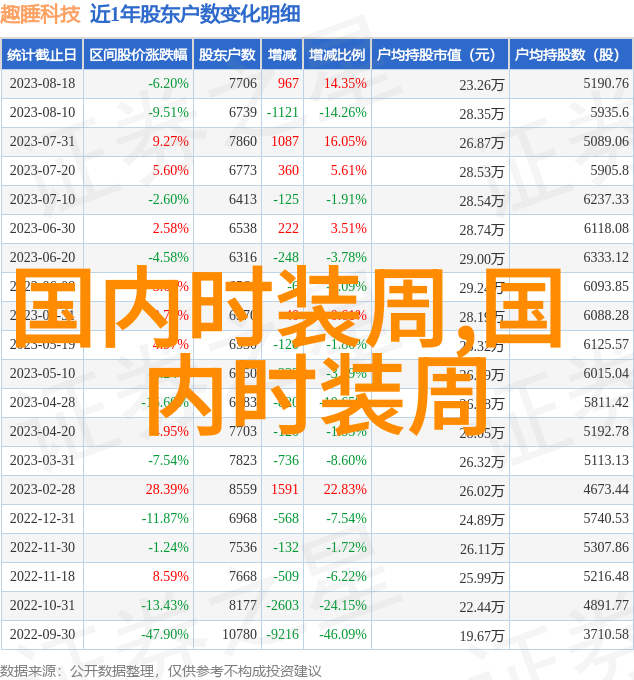Click the shareholder count 7706
Screen dimensions: 634x680
[x=243, y=83]
